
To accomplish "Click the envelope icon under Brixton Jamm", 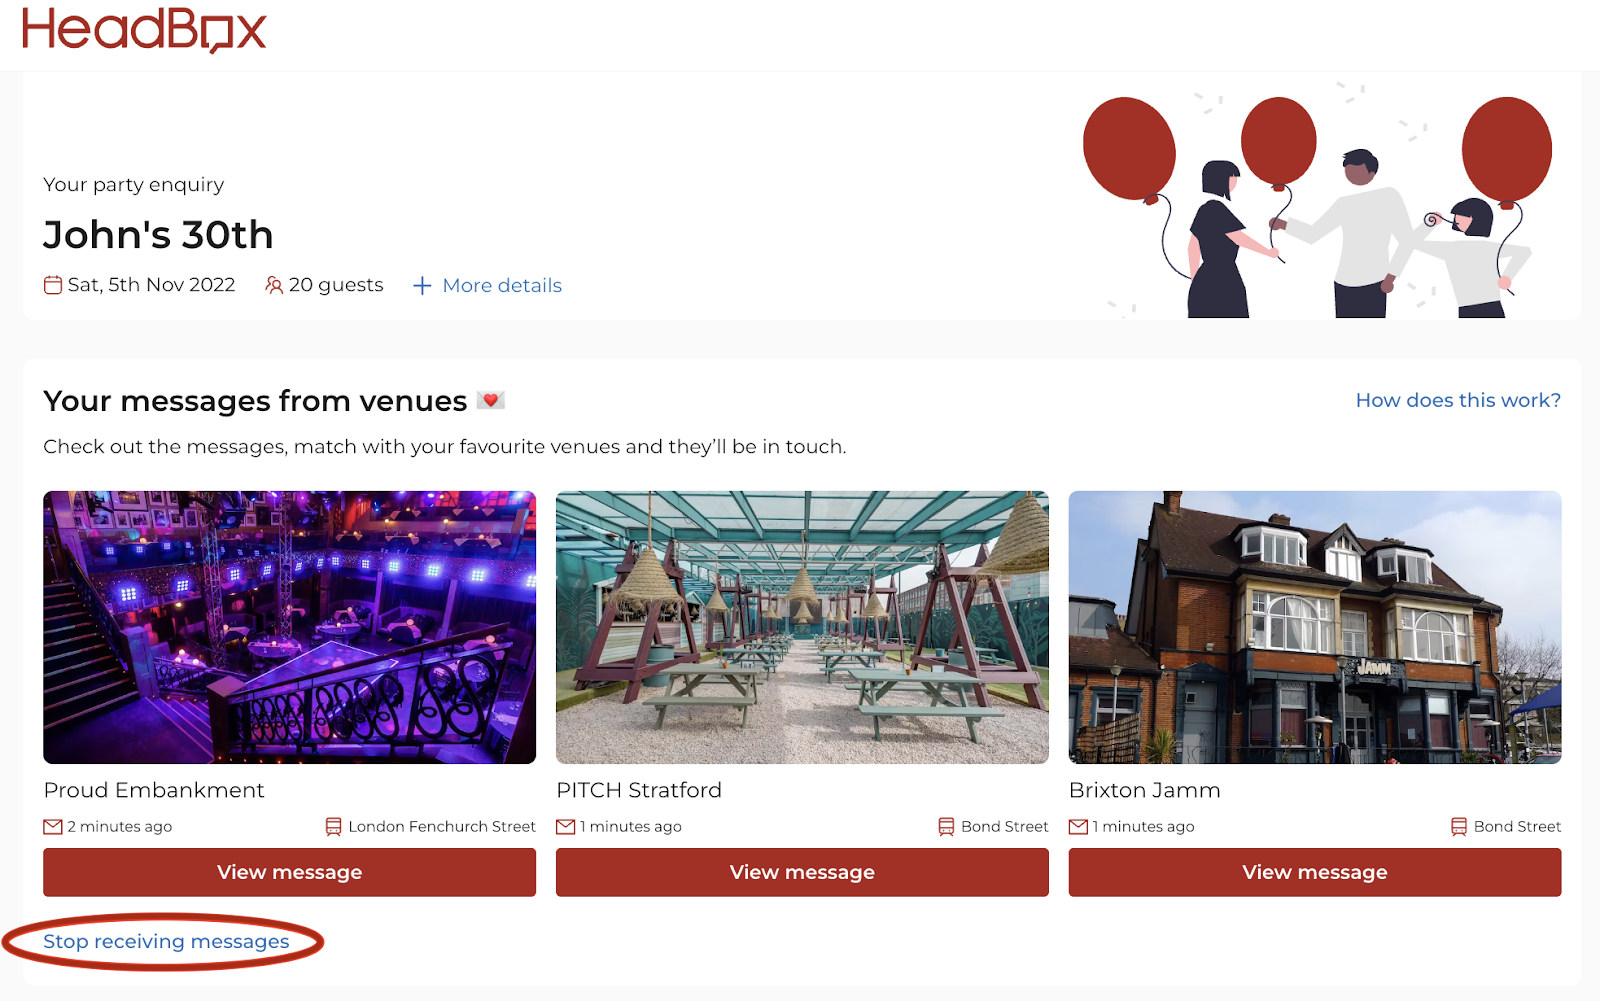I will coord(1078,827).
